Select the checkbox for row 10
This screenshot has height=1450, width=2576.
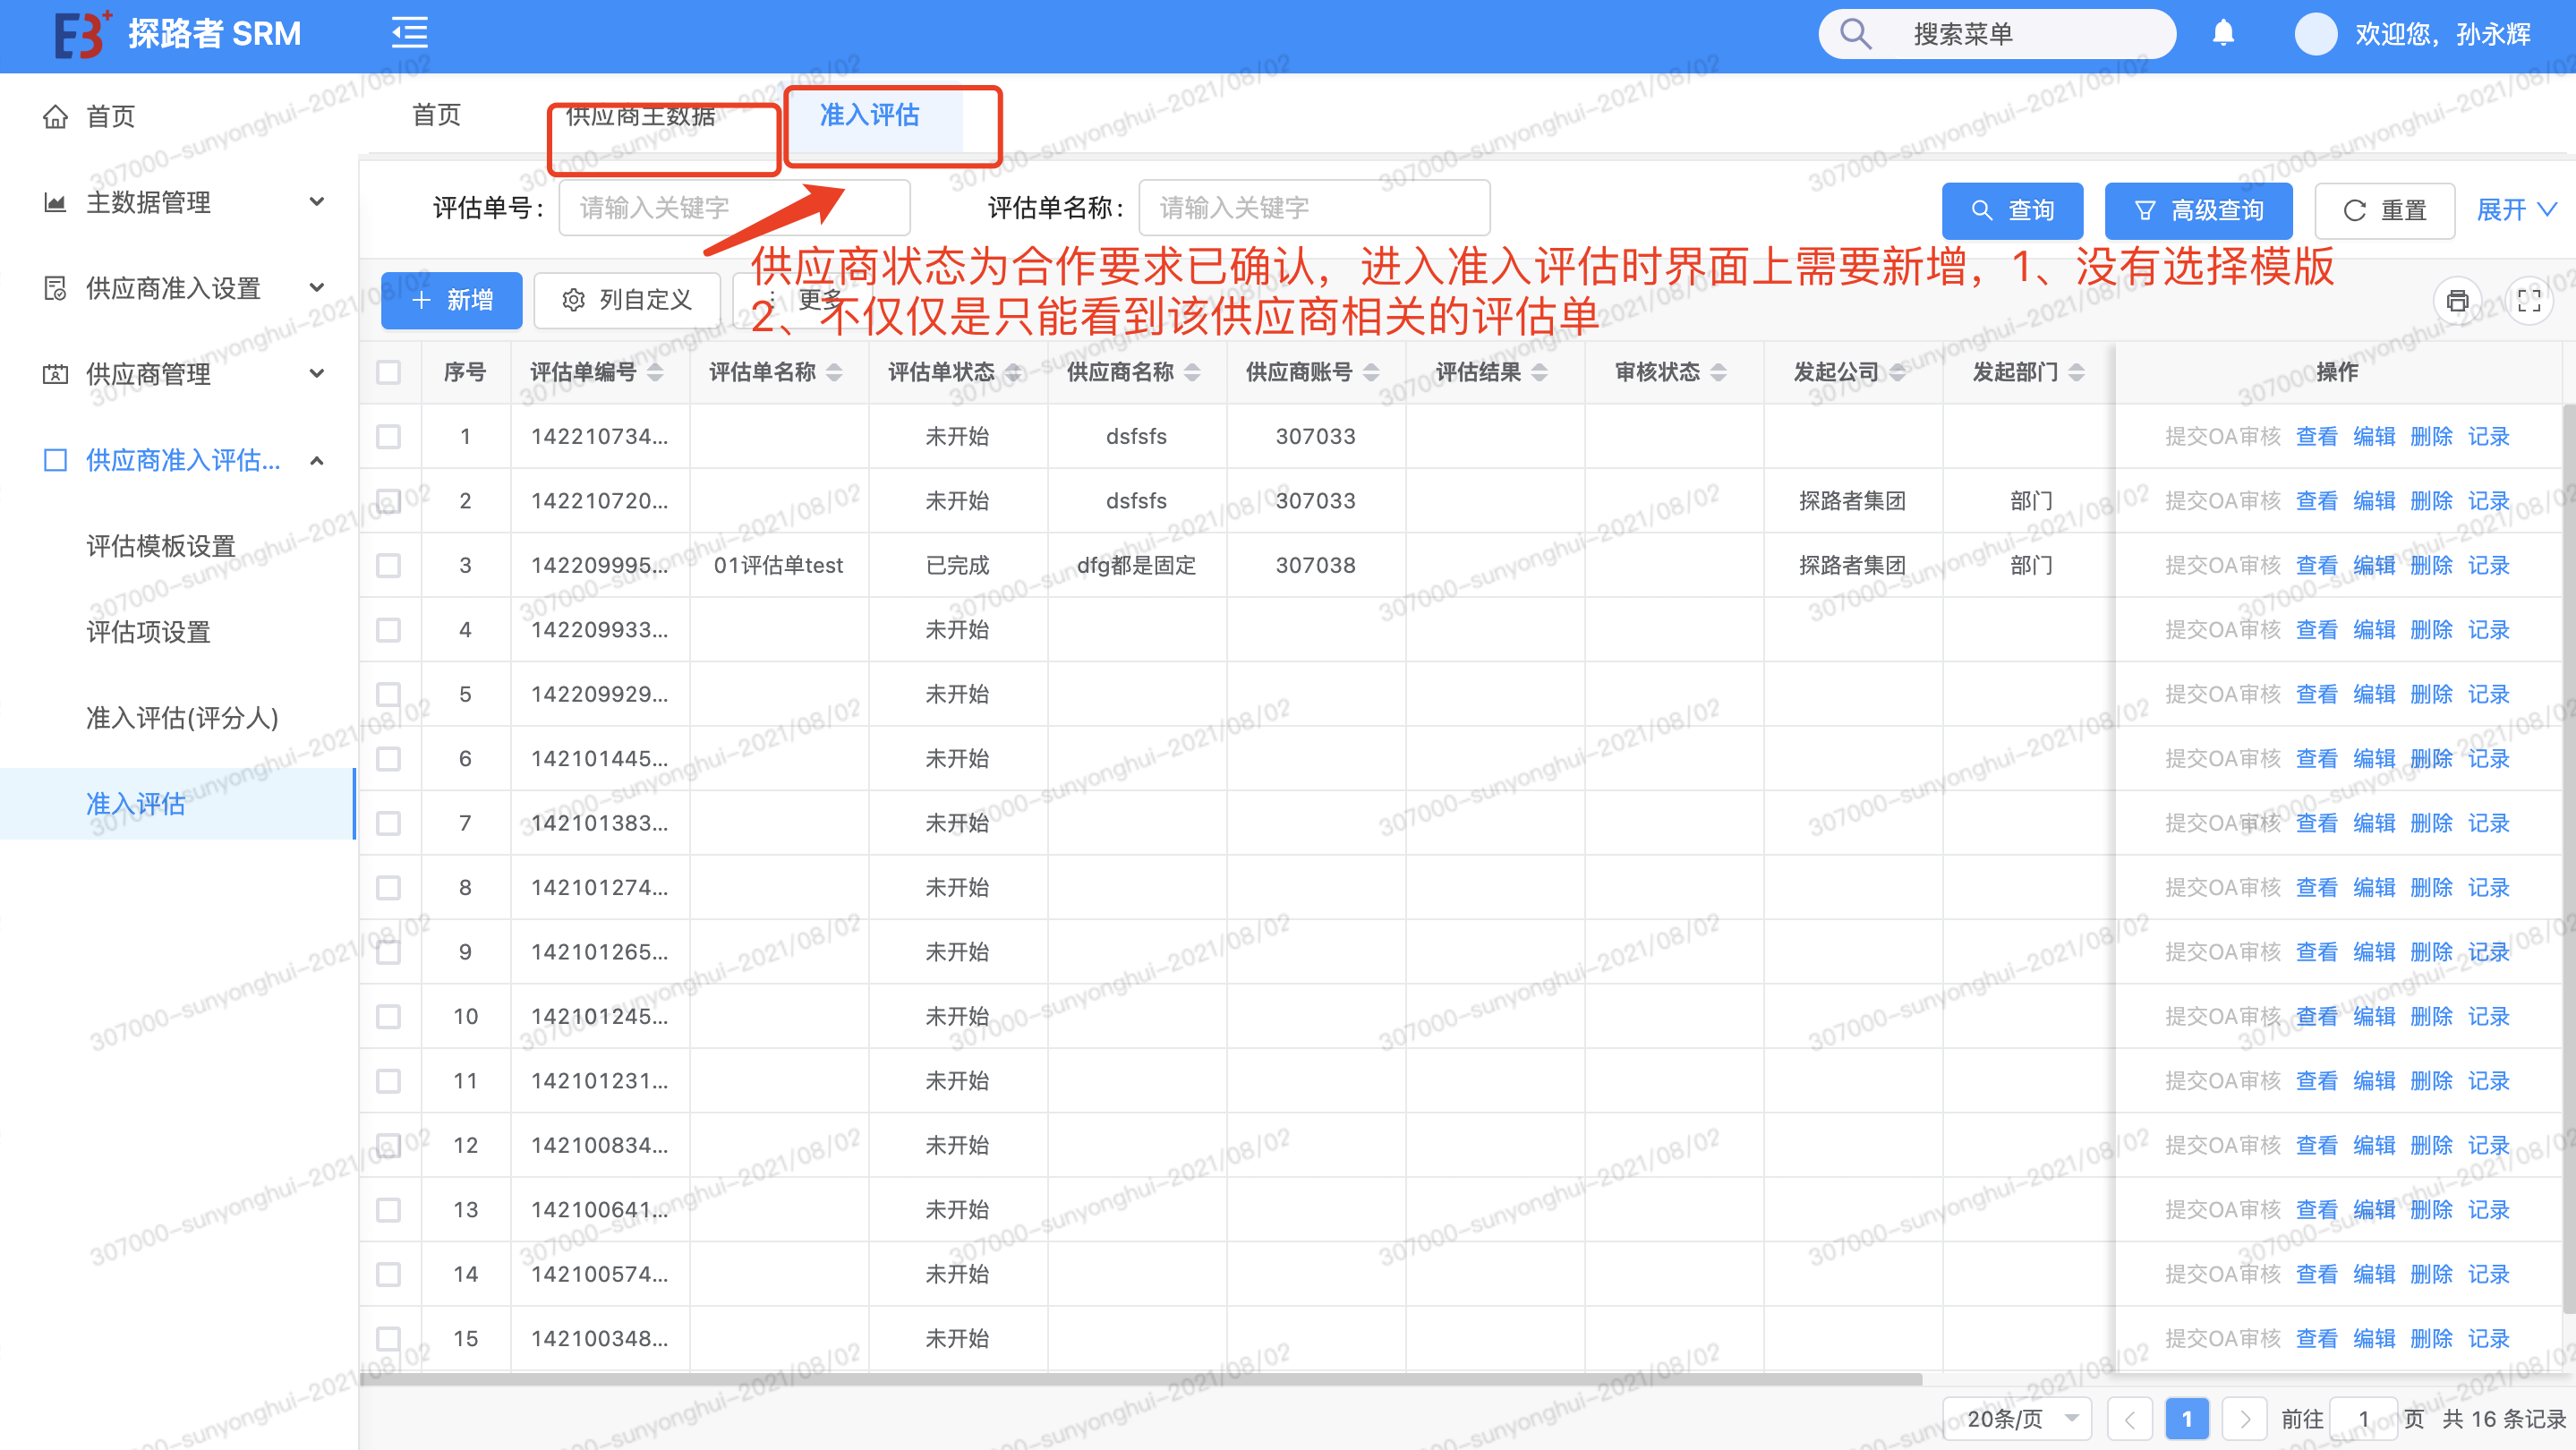[x=388, y=1016]
